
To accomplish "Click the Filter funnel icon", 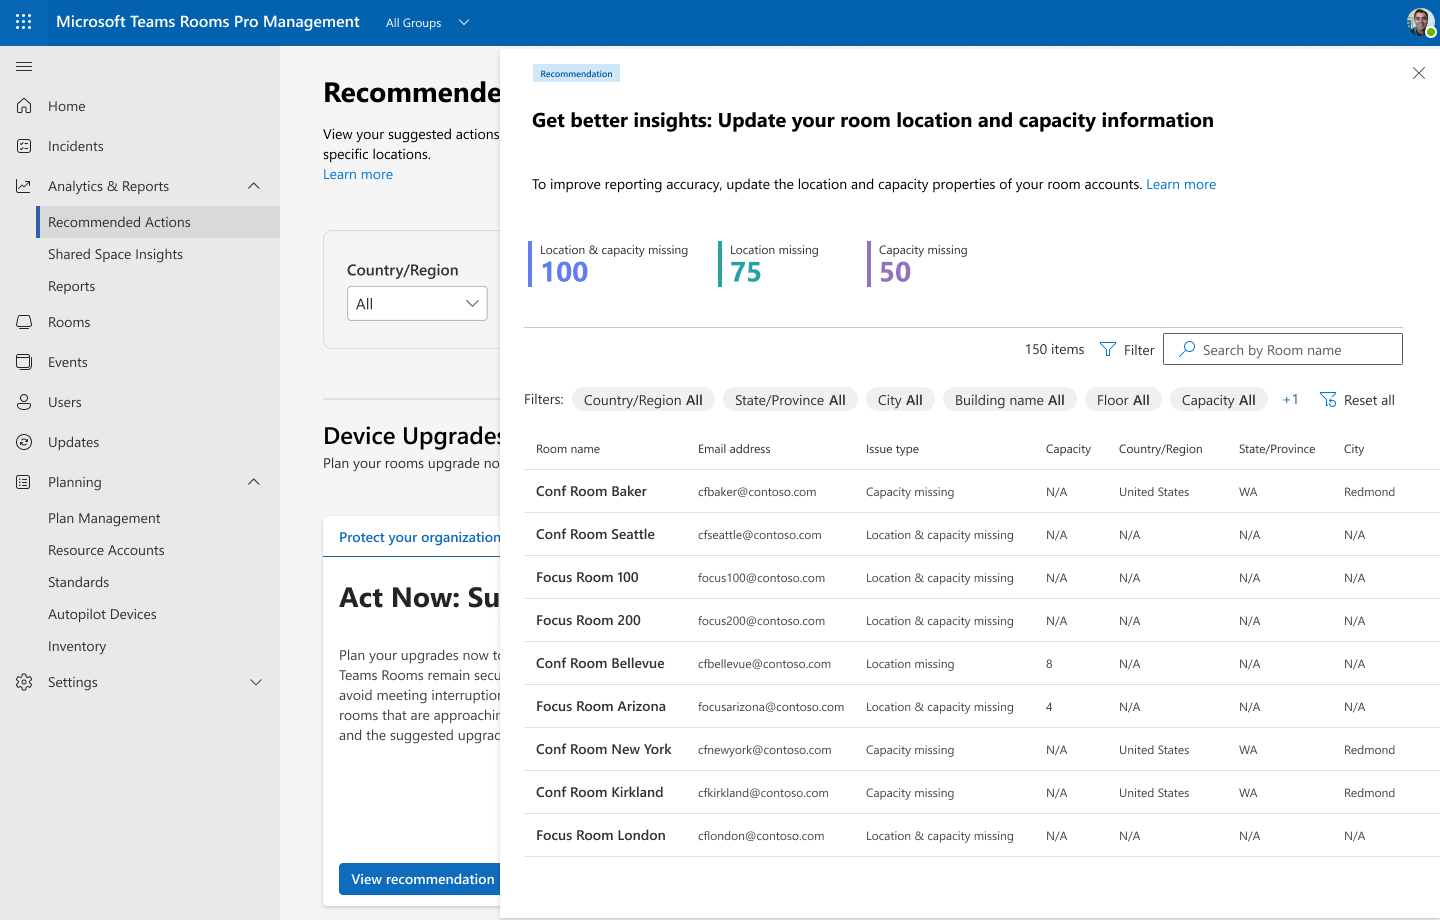I will coord(1108,349).
